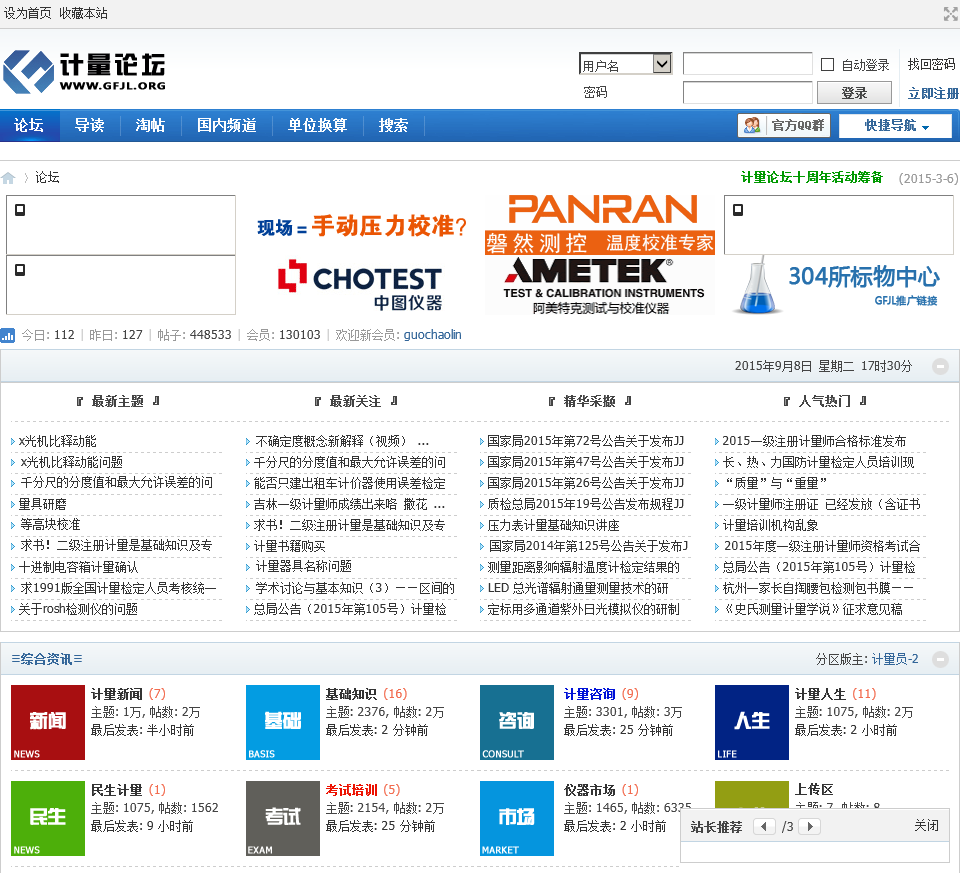Open the 基础 BASIS forum tile
This screenshot has width=960, height=873.
coord(282,722)
